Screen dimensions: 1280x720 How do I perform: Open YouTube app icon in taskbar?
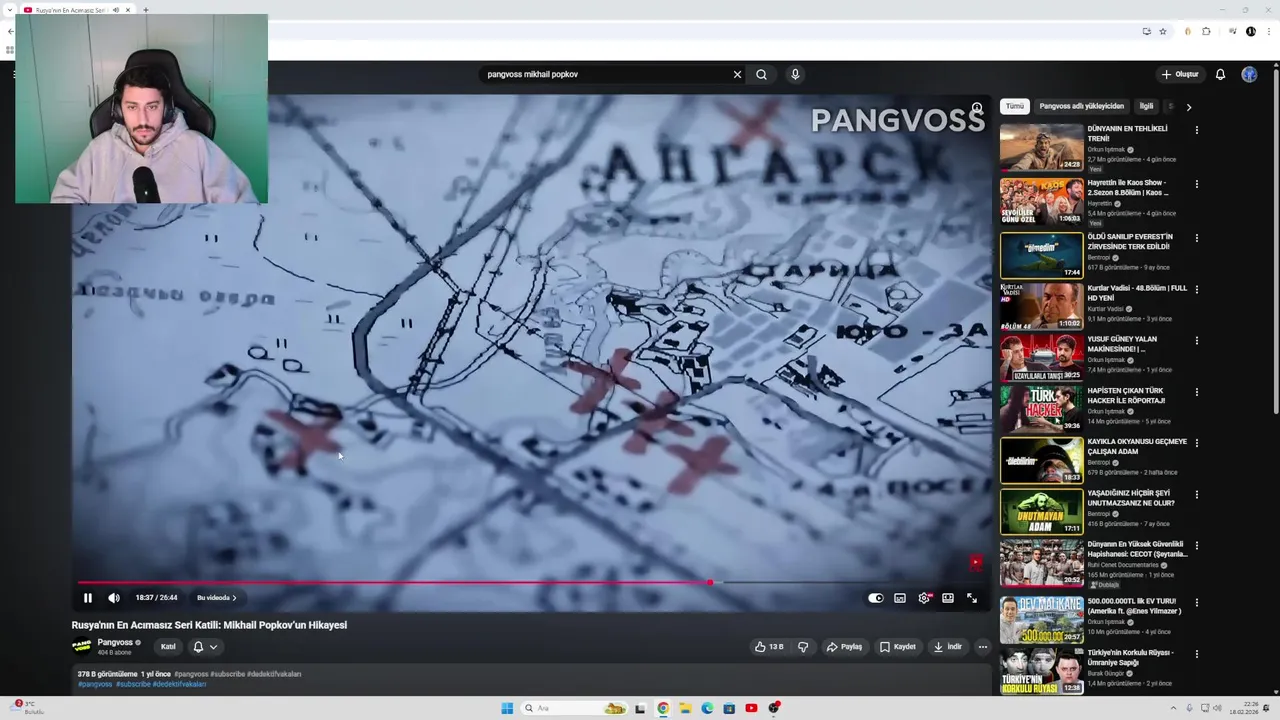(x=751, y=708)
